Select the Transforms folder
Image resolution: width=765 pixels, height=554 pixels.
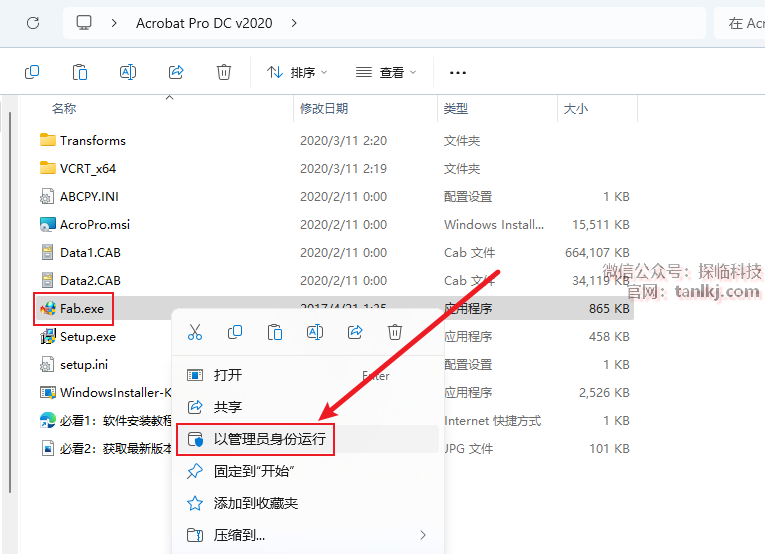(93, 140)
